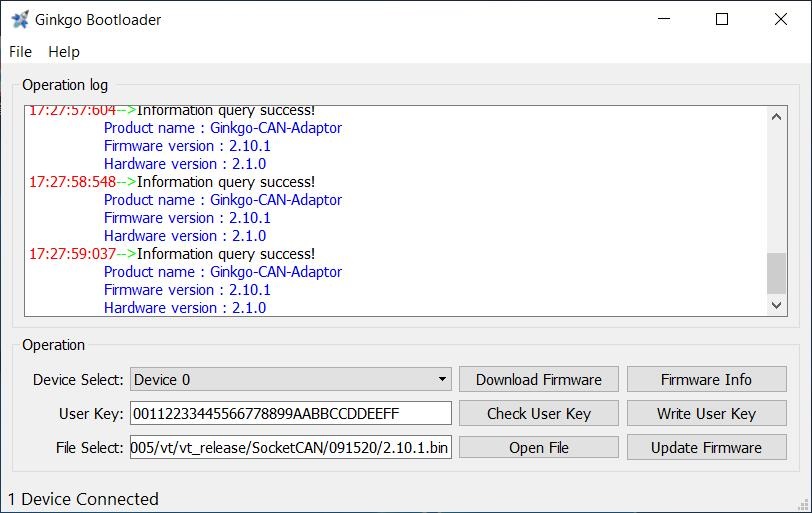
Task: Close the Ginkgo Bootloader window
Action: point(780,19)
